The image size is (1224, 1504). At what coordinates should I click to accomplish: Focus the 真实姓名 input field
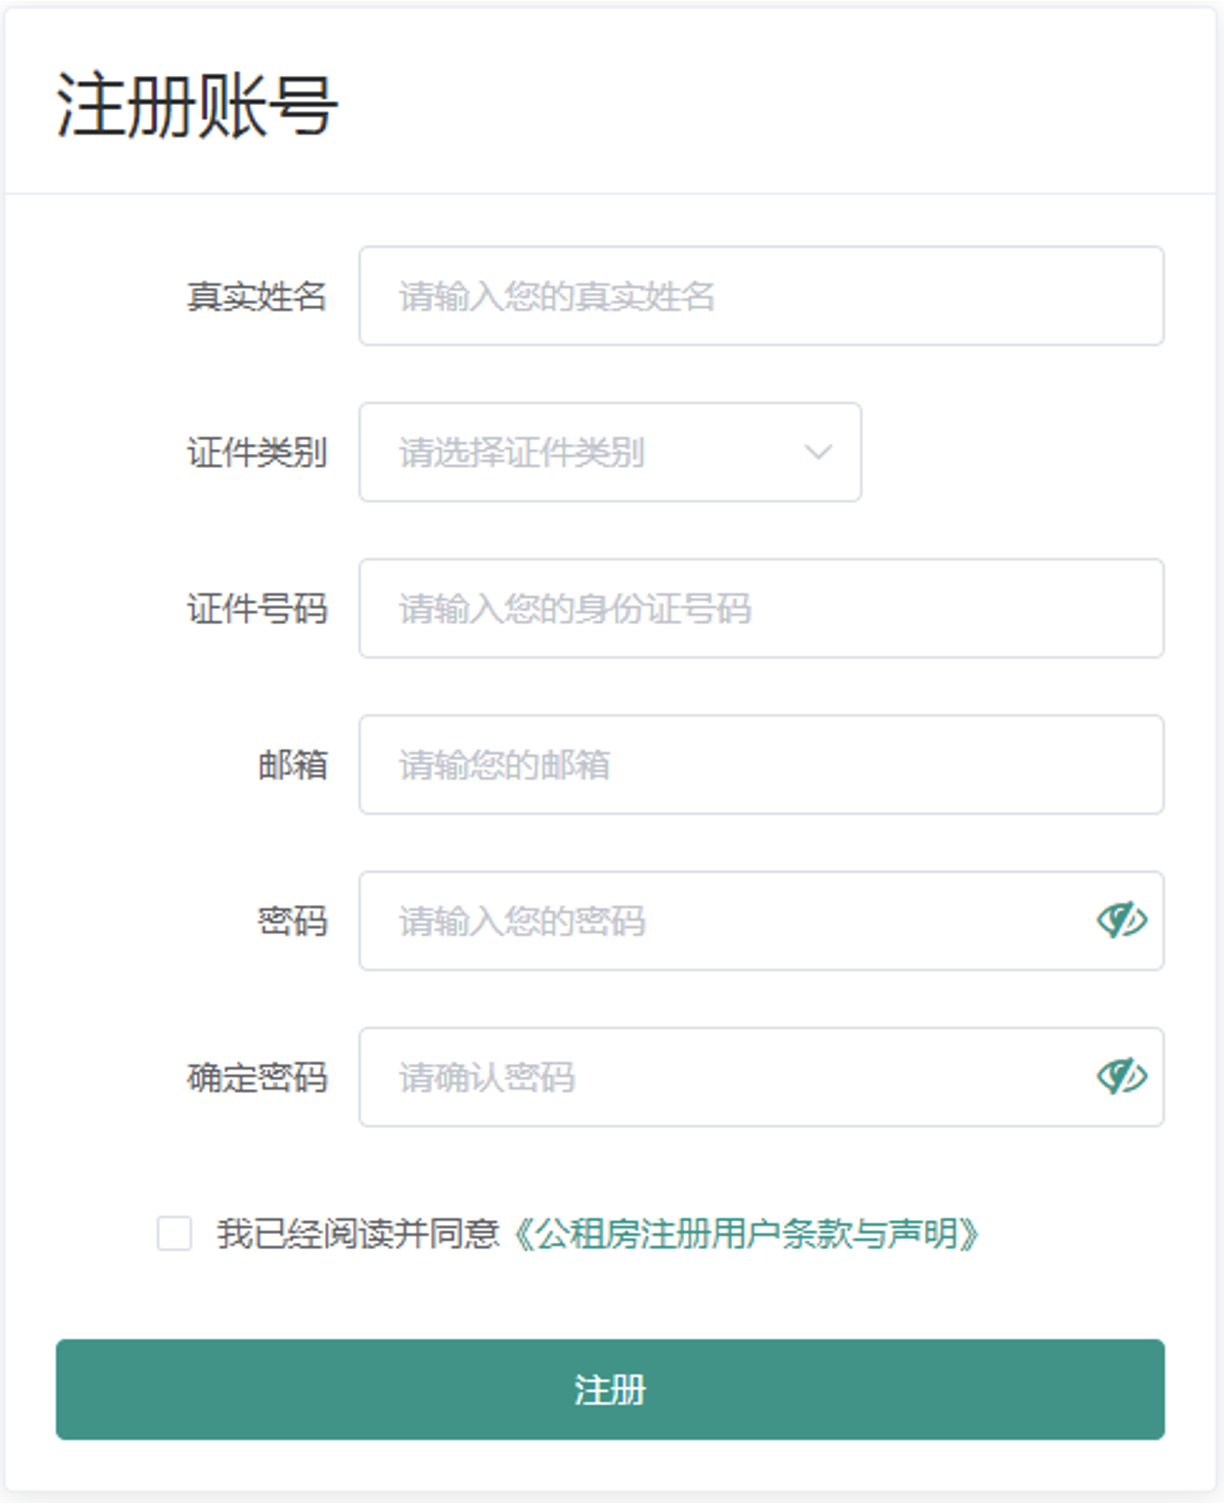click(x=760, y=296)
